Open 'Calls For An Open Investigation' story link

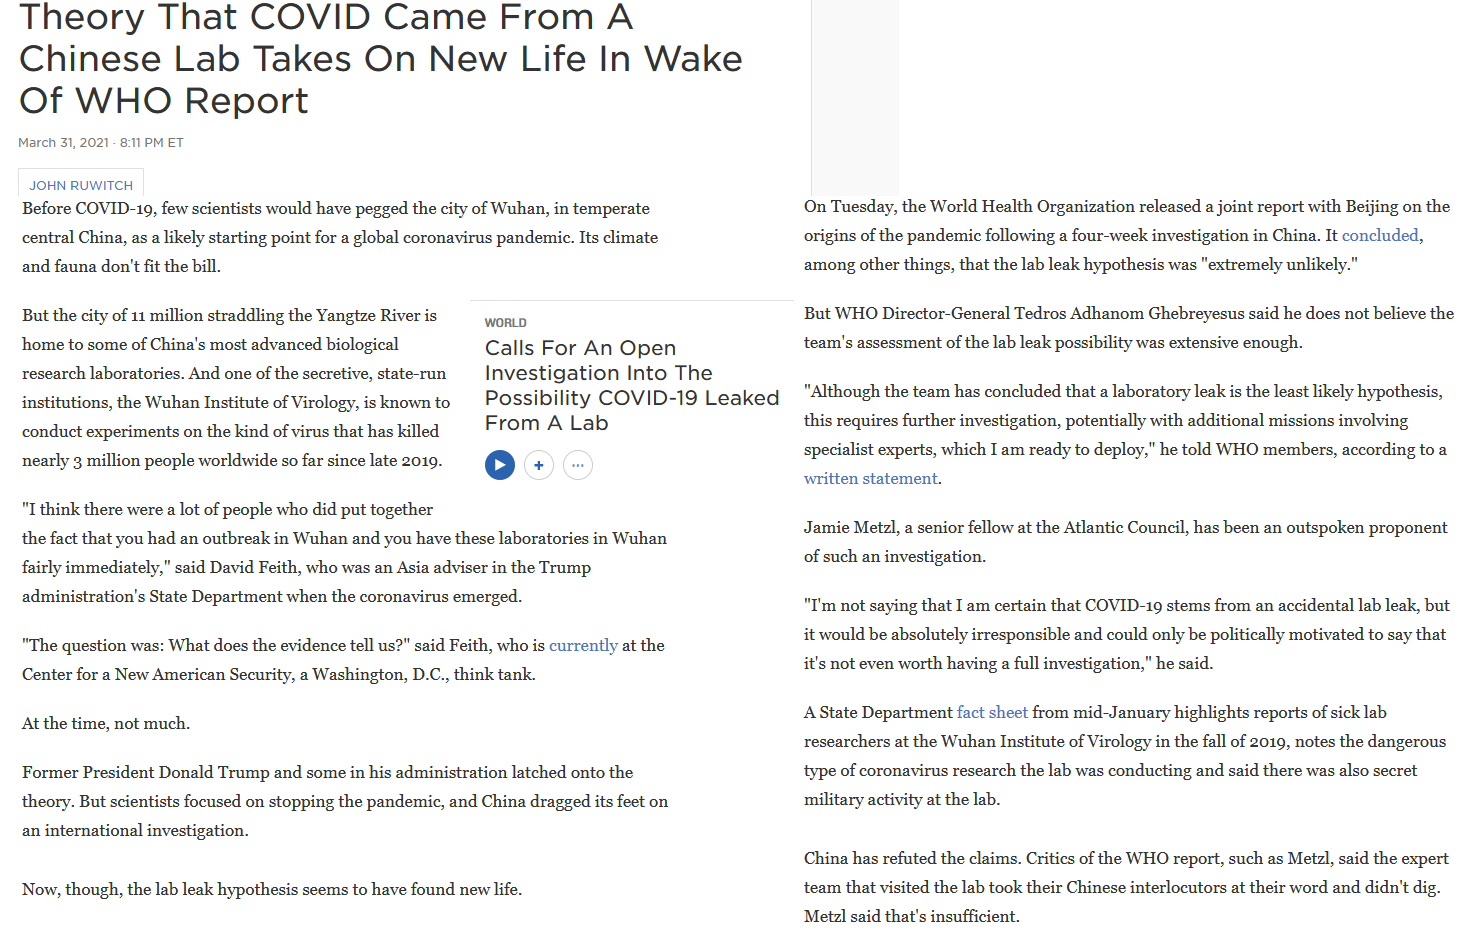tap(631, 385)
